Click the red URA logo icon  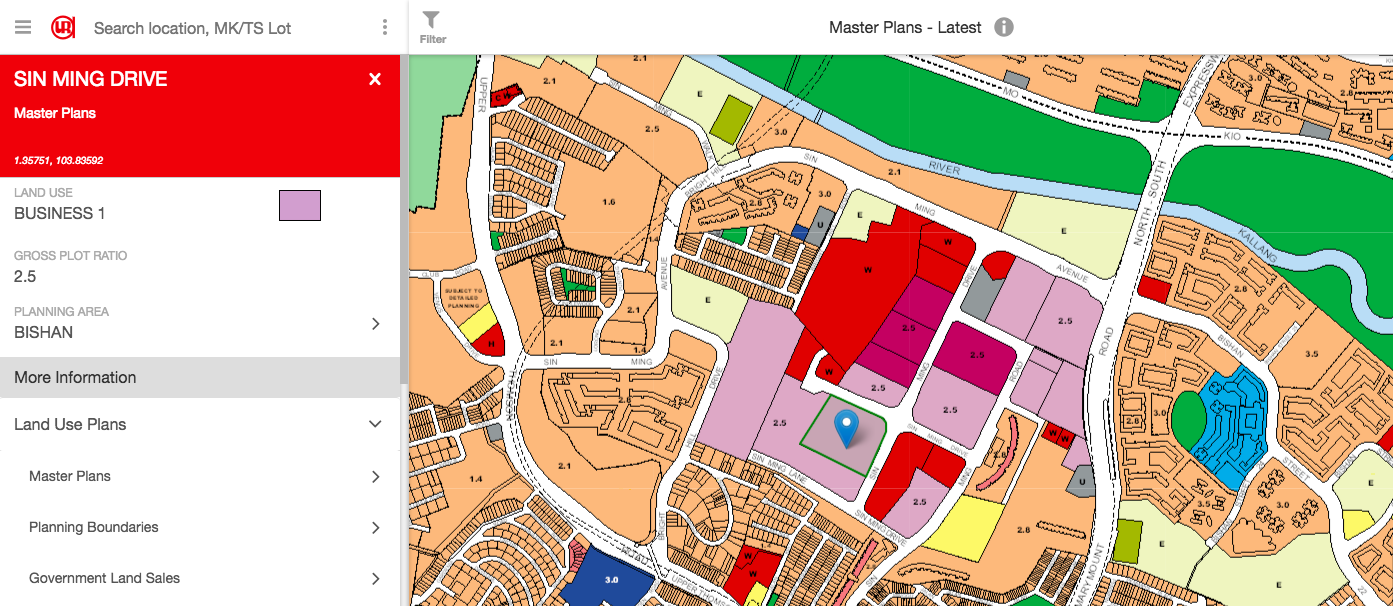pyautogui.click(x=64, y=27)
